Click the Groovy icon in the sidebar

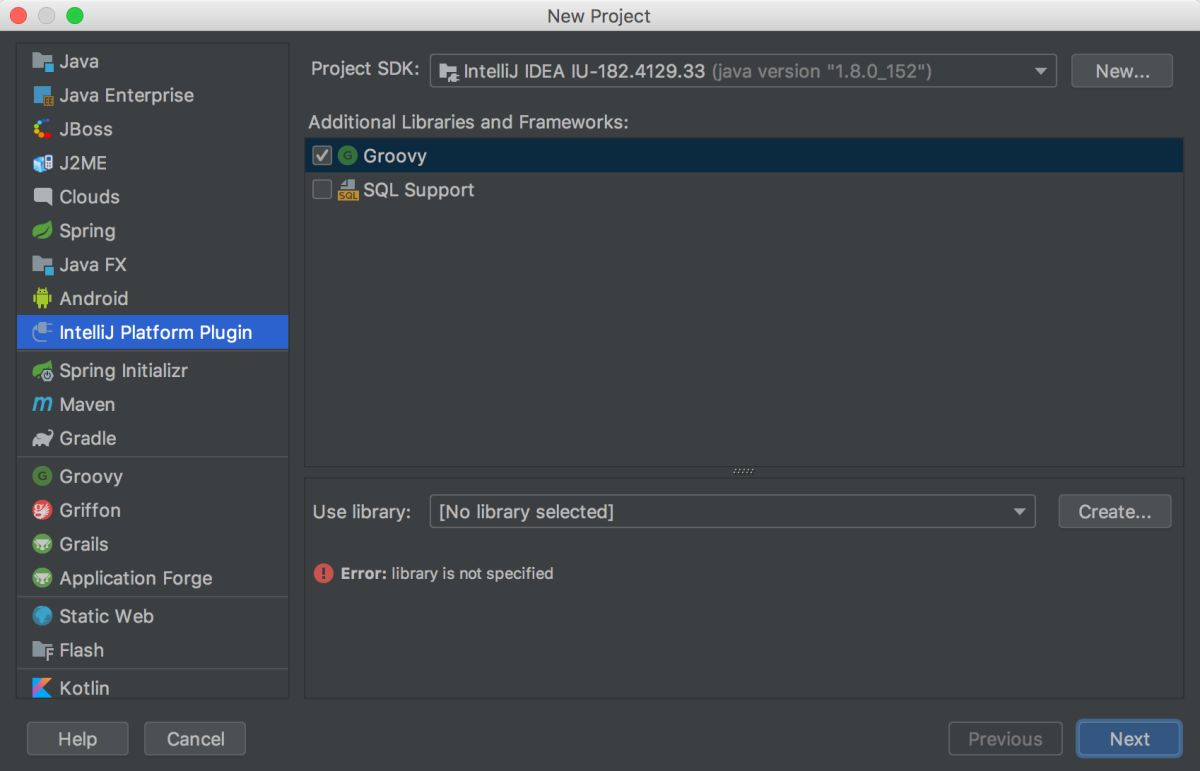42,476
